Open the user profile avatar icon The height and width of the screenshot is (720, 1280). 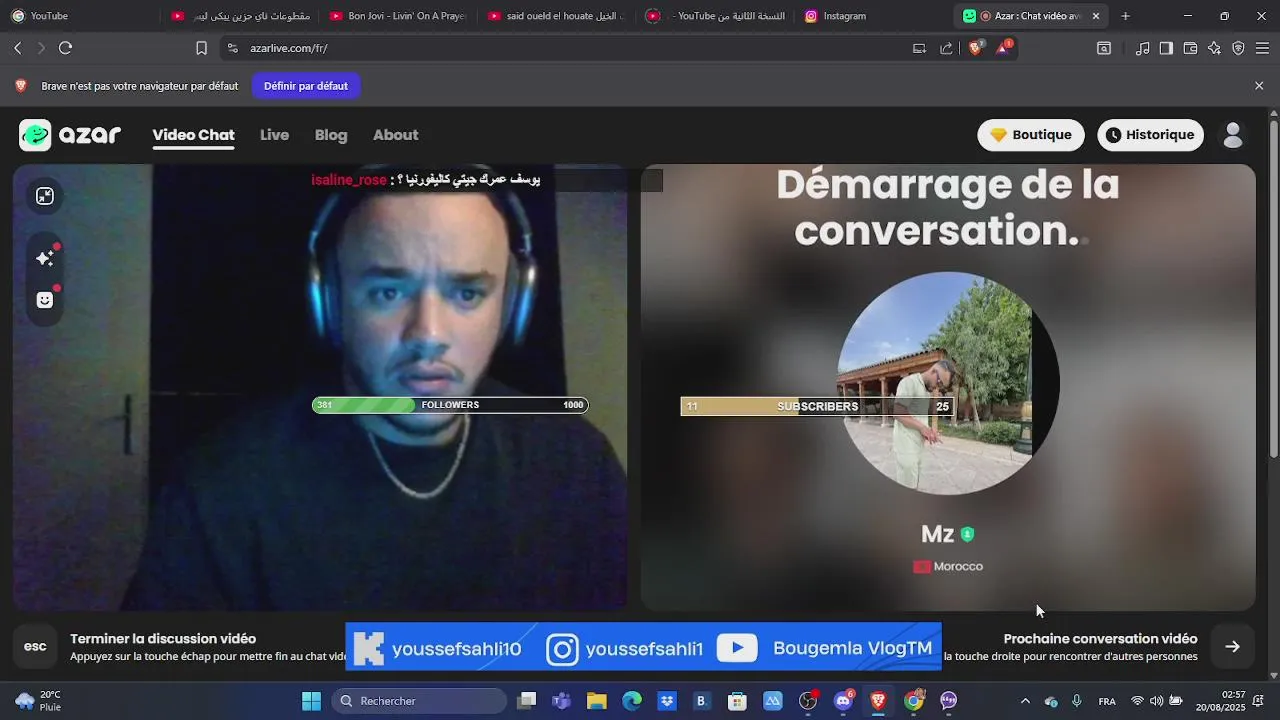(x=1233, y=135)
